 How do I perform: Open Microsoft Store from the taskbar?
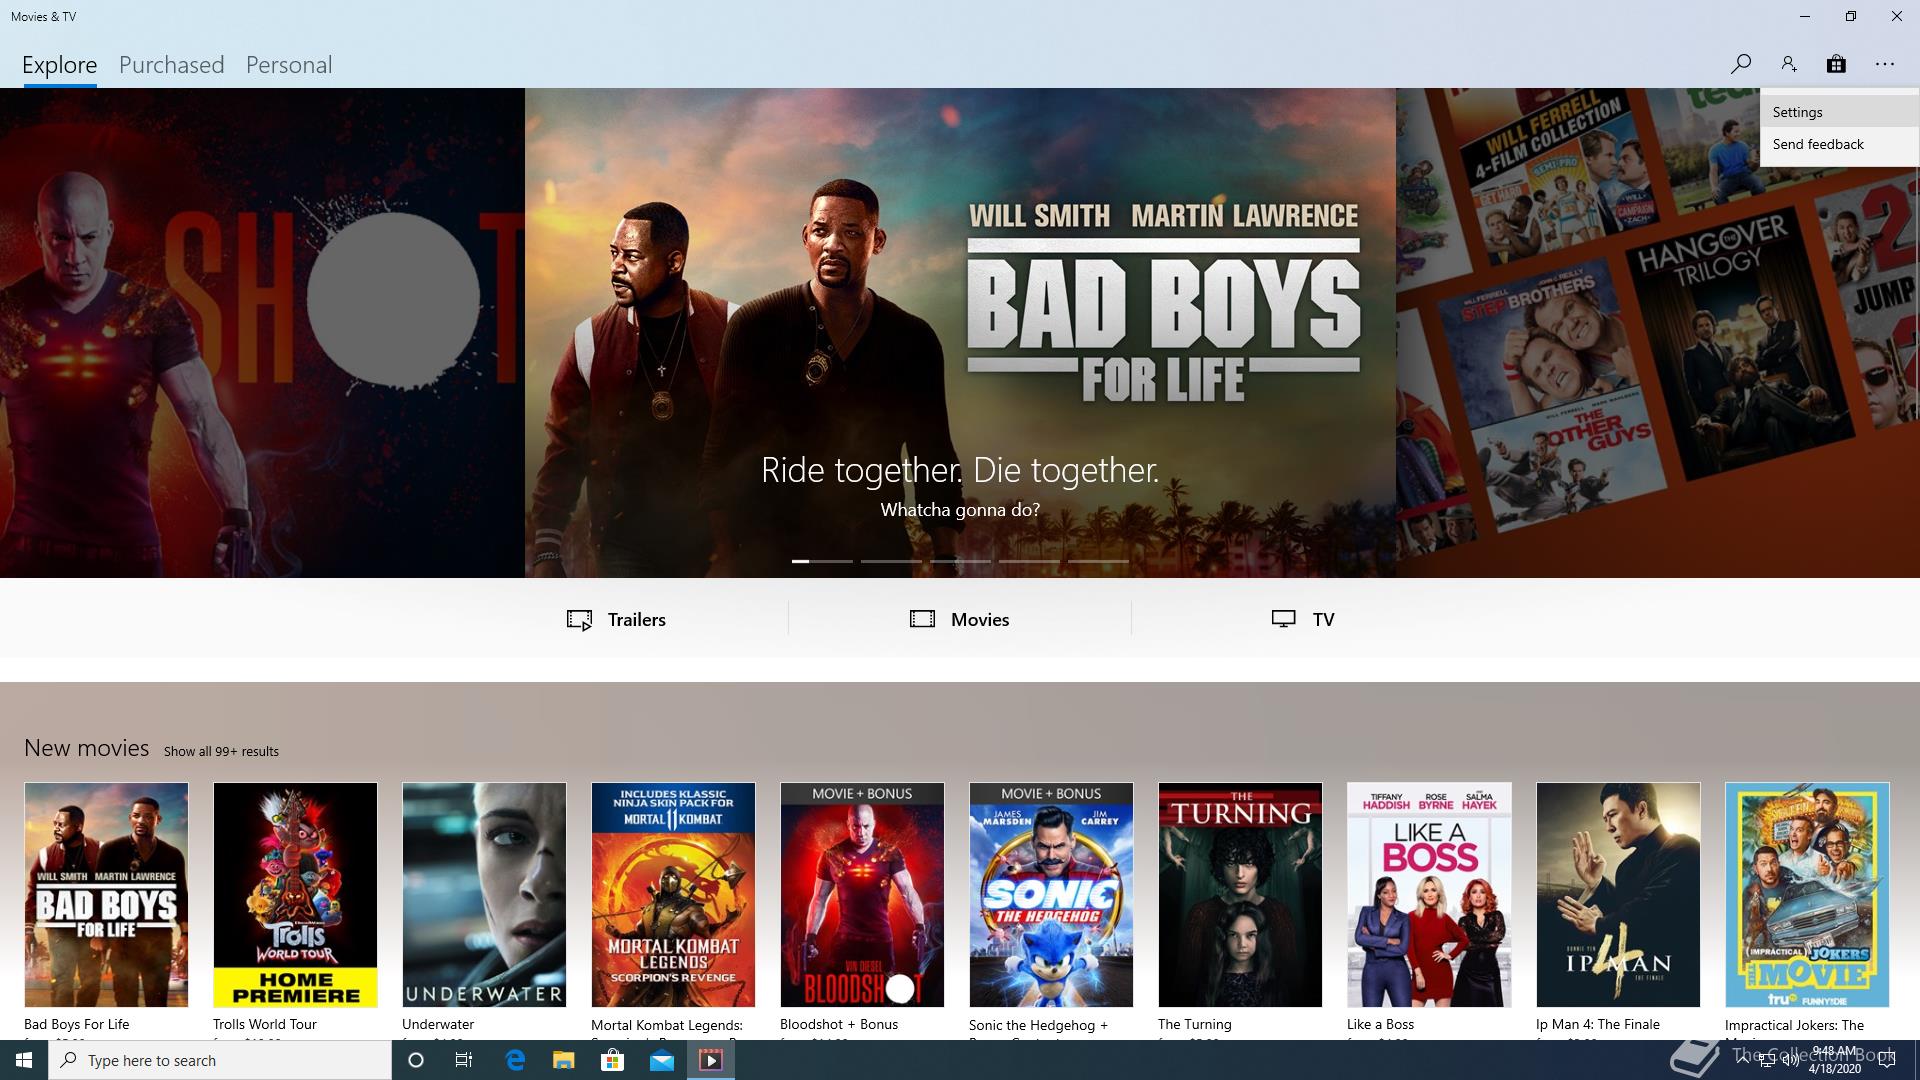click(x=612, y=1060)
